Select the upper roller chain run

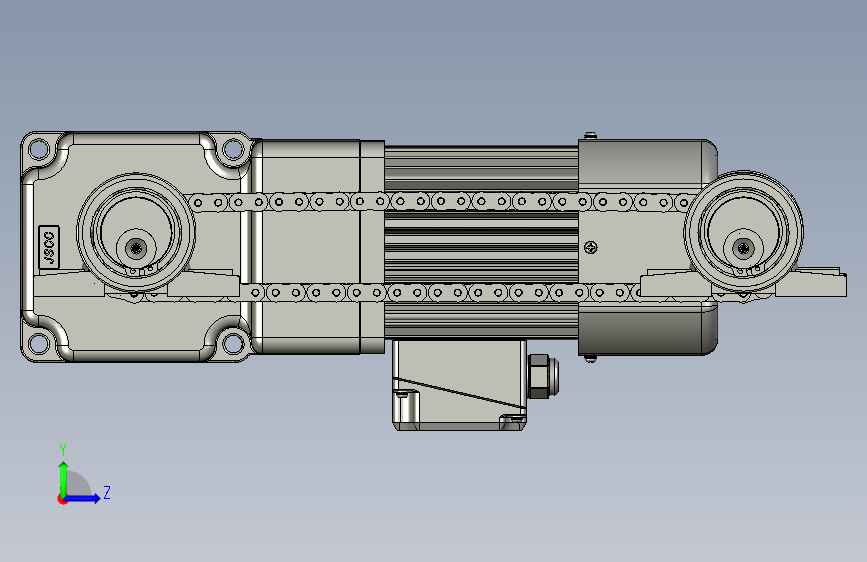click(x=440, y=202)
